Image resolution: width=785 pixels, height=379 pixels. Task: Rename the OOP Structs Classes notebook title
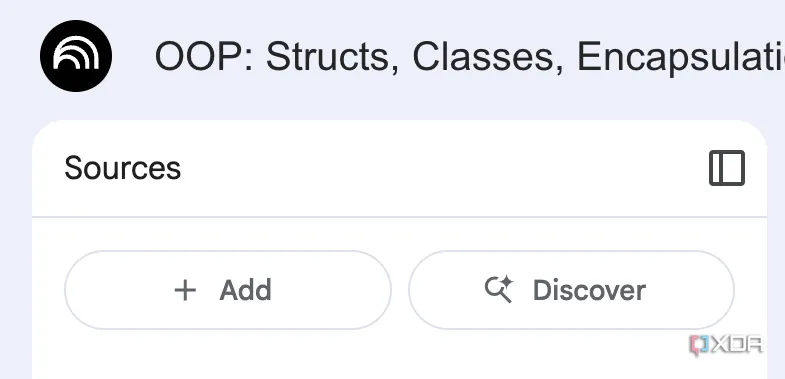pos(470,57)
